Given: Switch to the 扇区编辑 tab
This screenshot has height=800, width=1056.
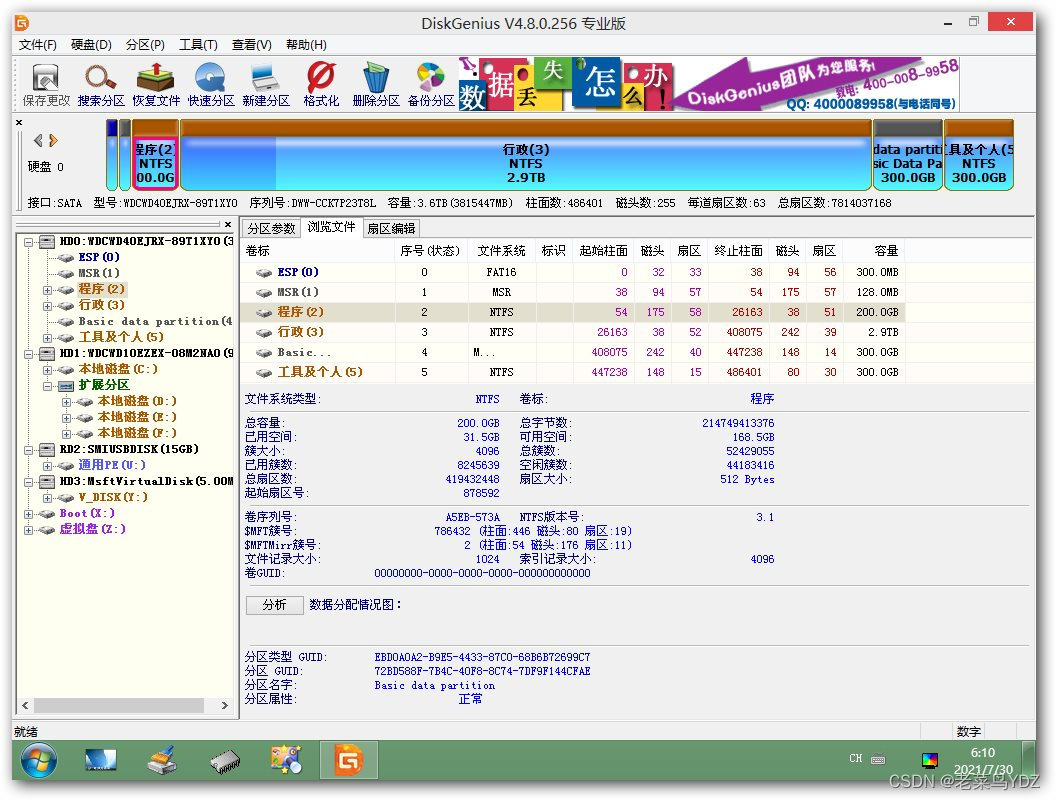Looking at the screenshot, I should [x=391, y=228].
